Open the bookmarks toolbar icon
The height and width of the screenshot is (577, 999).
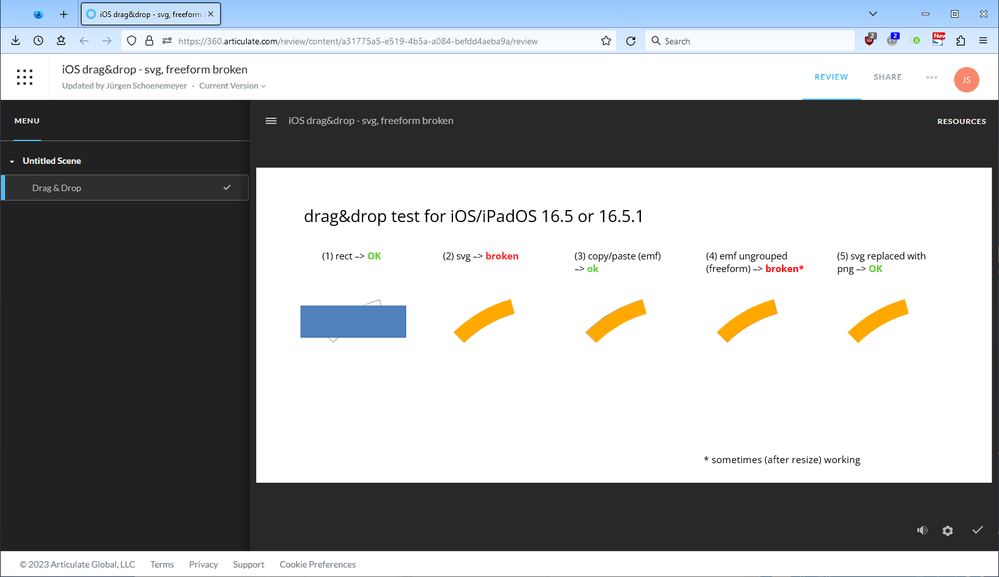click(x=61, y=41)
